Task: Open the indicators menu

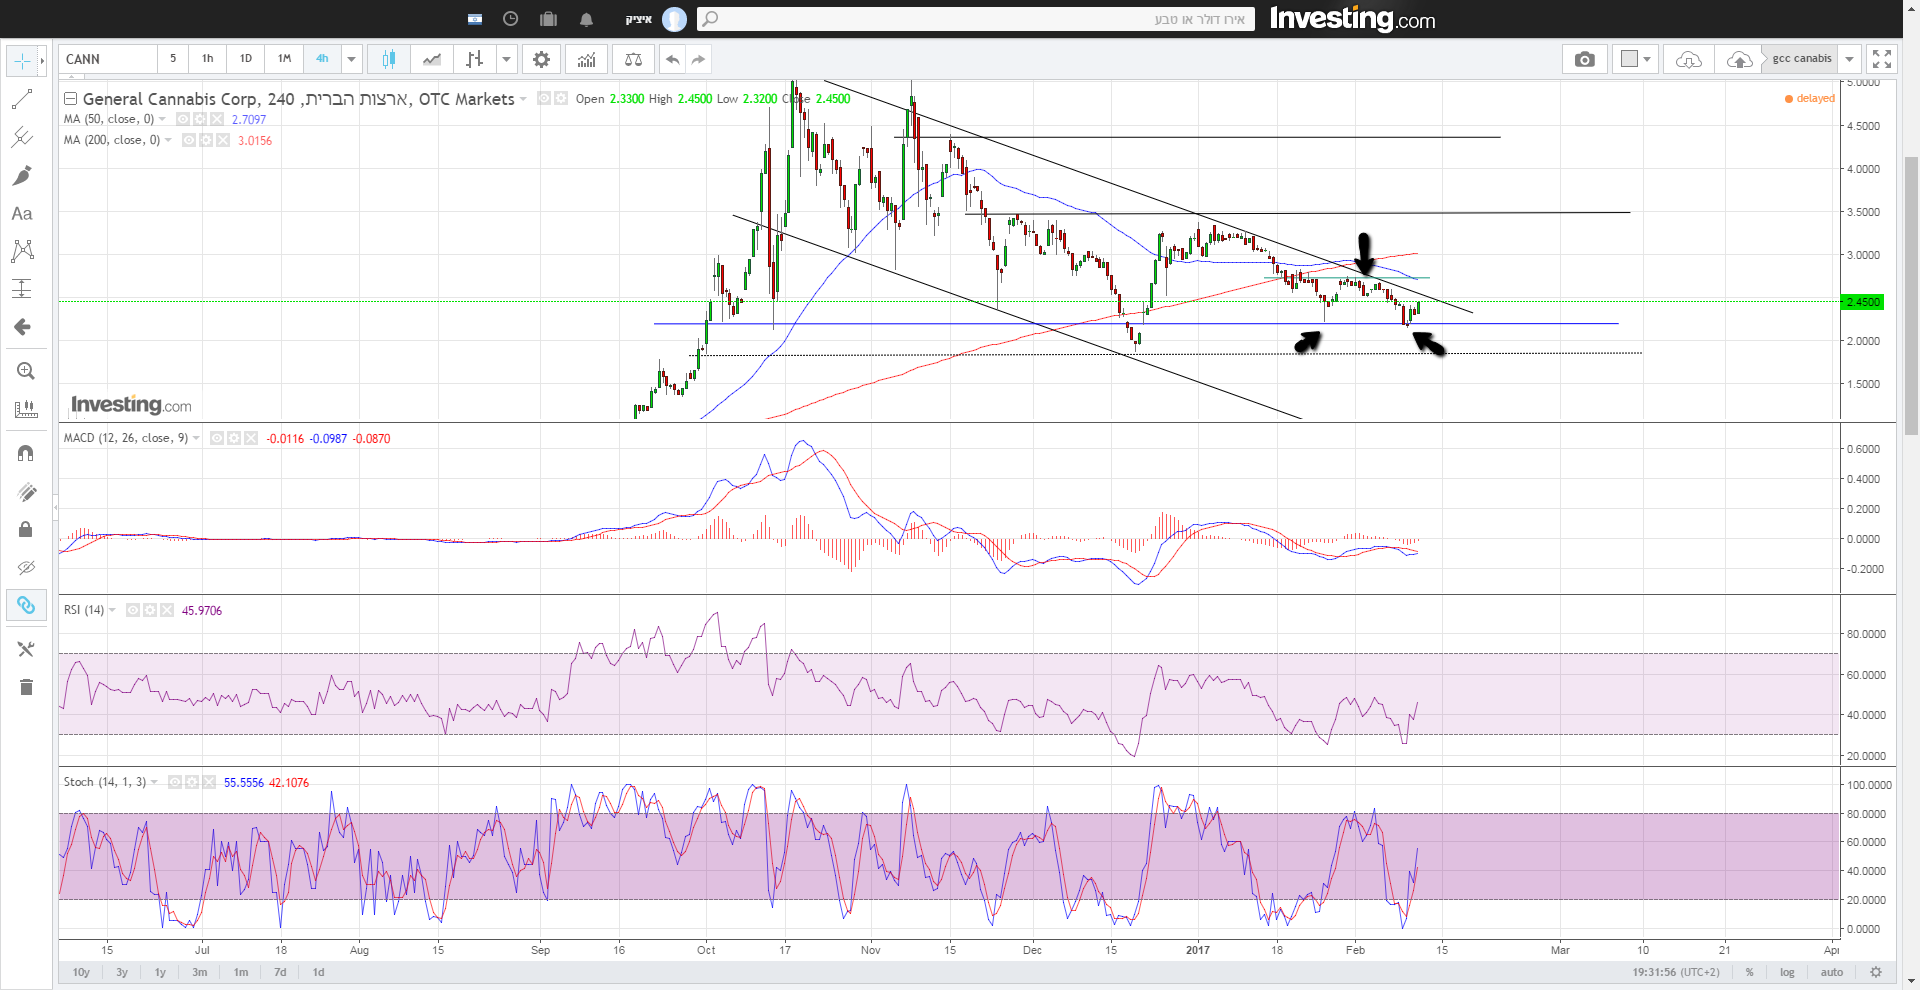Action: pyautogui.click(x=587, y=59)
